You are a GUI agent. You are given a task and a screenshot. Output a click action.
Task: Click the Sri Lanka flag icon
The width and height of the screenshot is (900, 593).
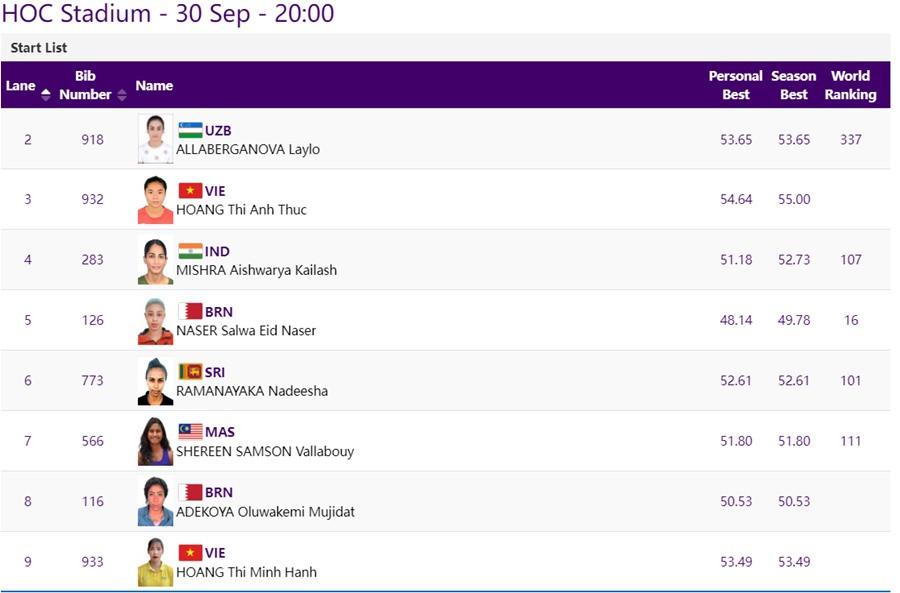190,372
